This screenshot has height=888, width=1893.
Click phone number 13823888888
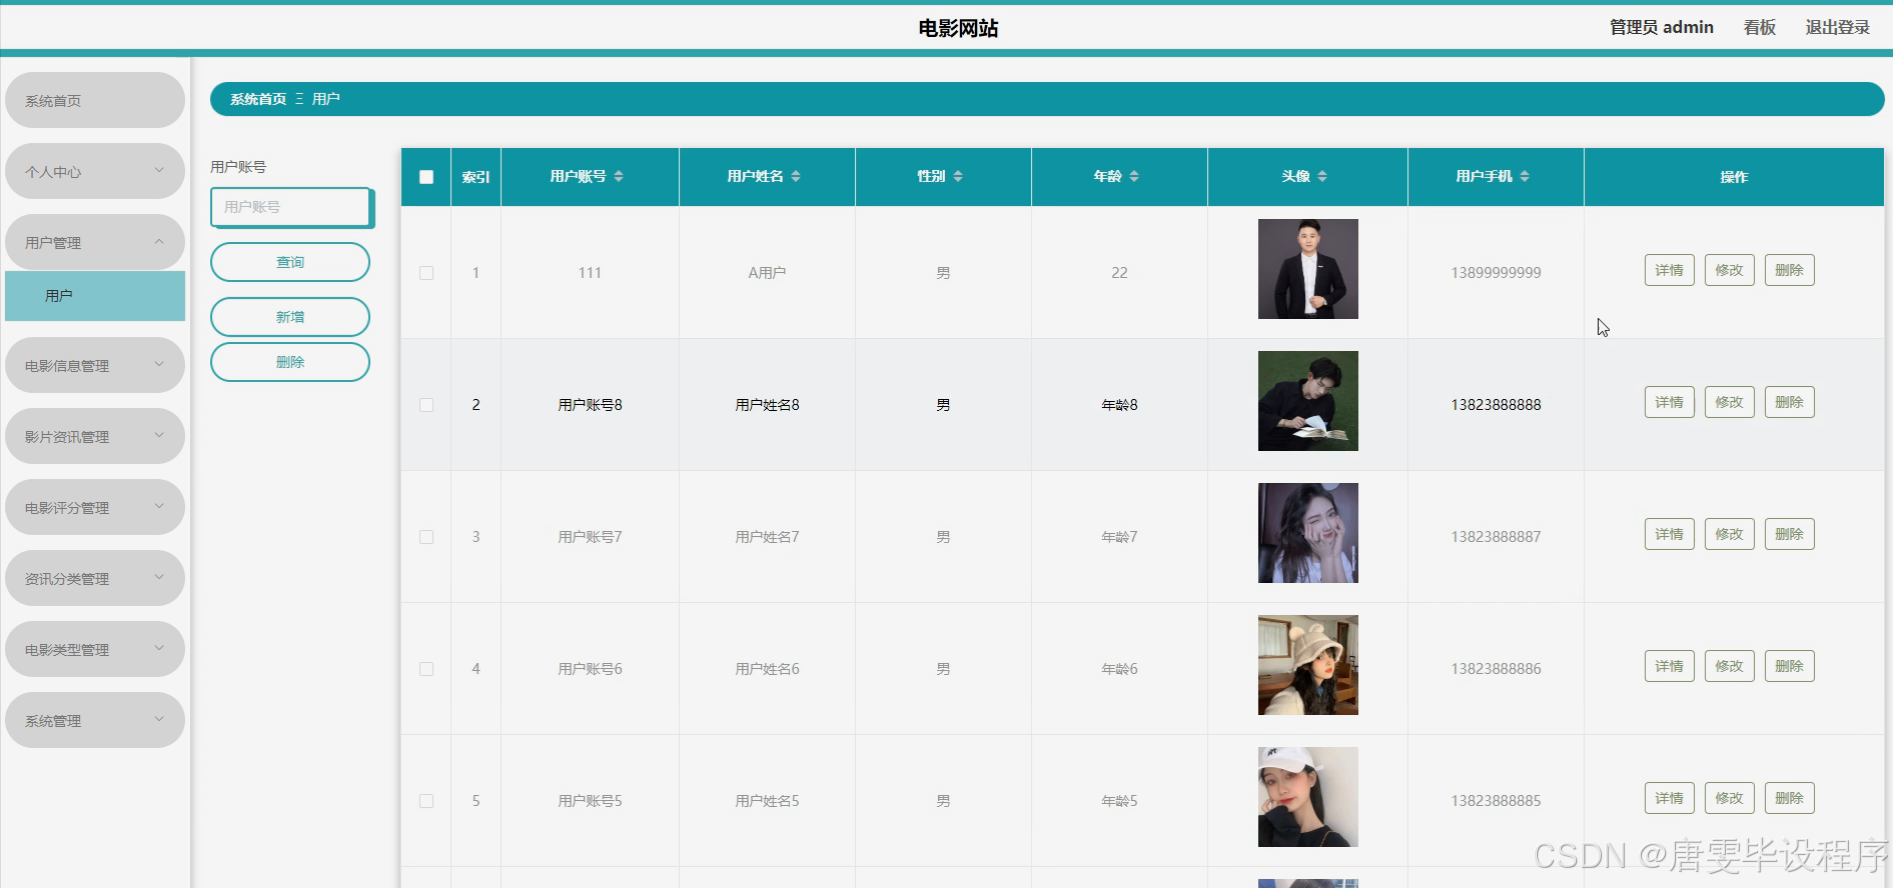(1496, 405)
